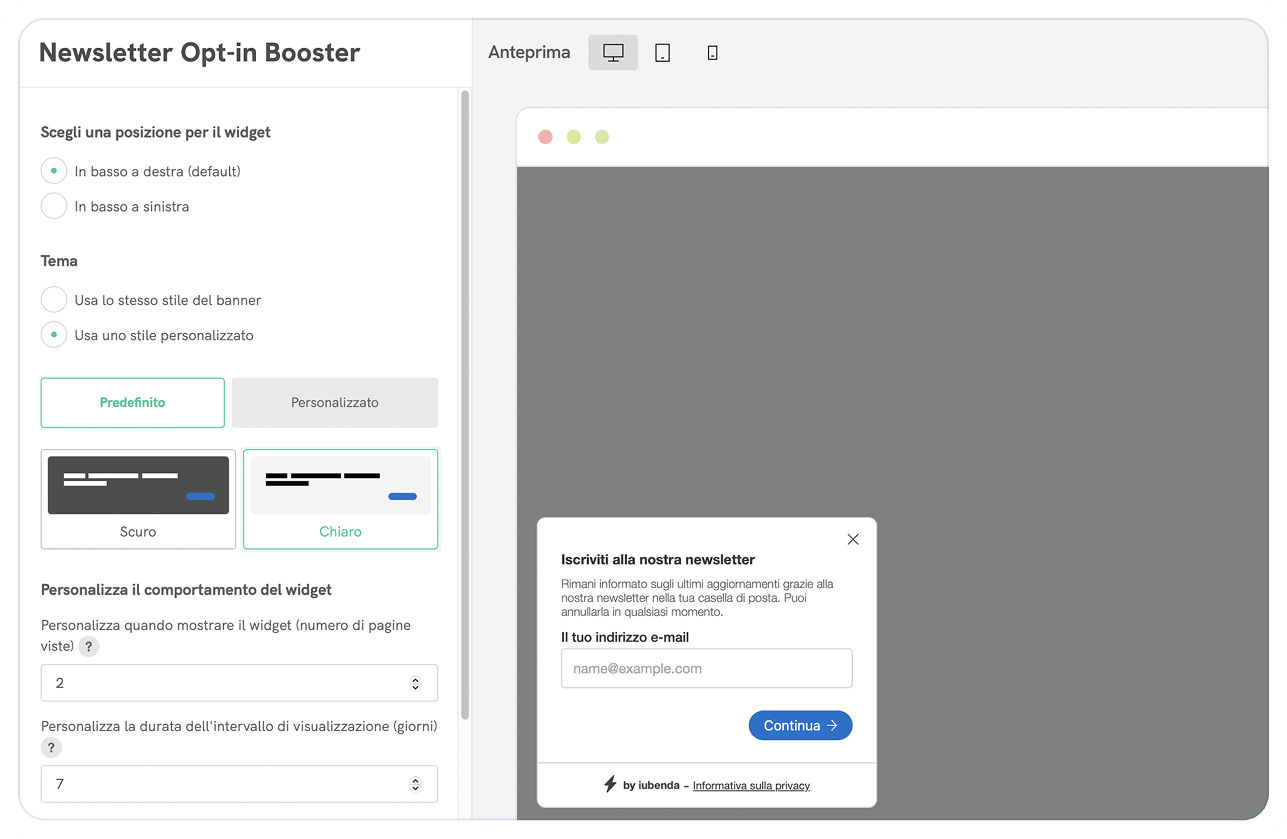Open 'Informativa sulla privacy' link
Viewport: 1287px width, 839px height.
coord(751,786)
